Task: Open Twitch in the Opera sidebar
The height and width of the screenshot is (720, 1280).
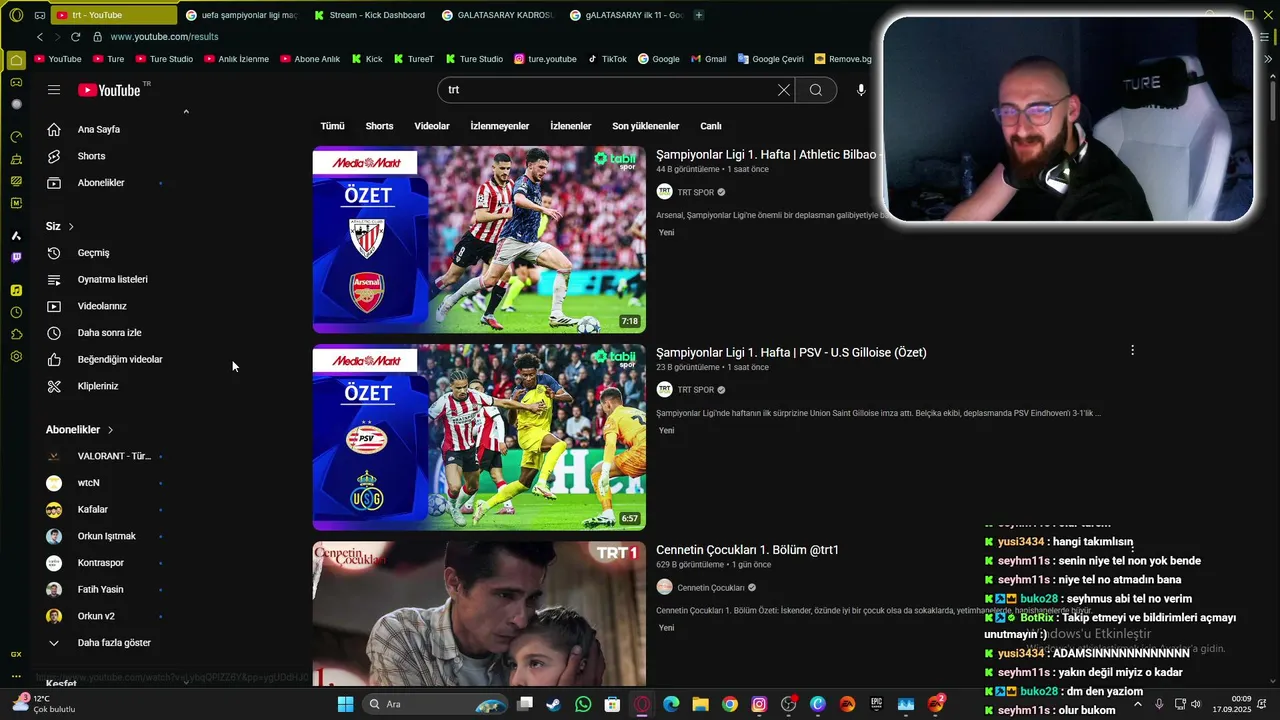Action: (x=16, y=257)
